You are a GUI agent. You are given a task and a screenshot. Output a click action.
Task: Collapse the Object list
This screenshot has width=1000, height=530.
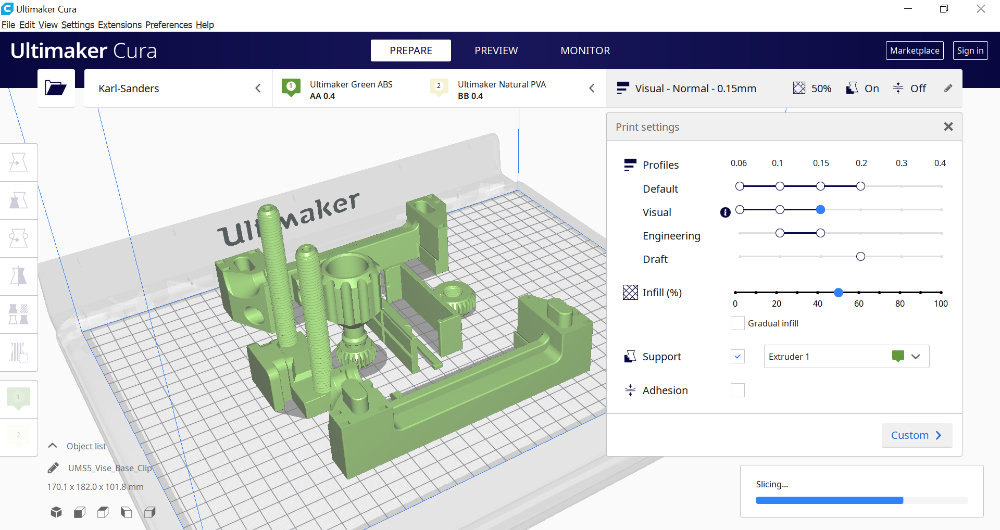(x=53, y=446)
